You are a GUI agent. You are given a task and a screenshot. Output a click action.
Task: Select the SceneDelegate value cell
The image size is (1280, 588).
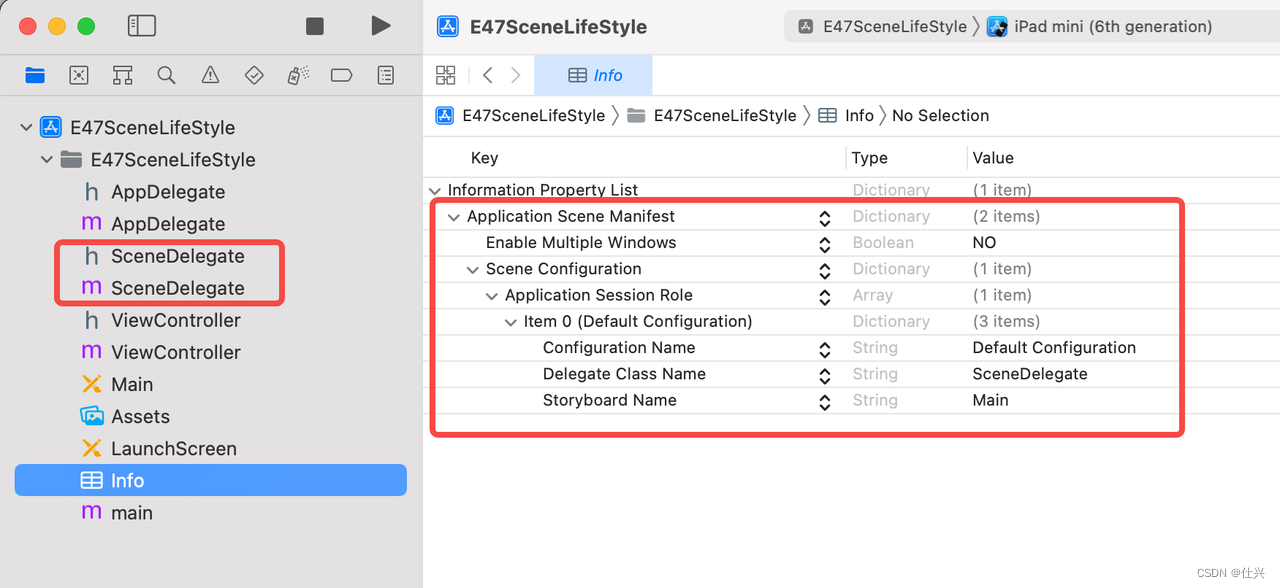(x=1030, y=374)
